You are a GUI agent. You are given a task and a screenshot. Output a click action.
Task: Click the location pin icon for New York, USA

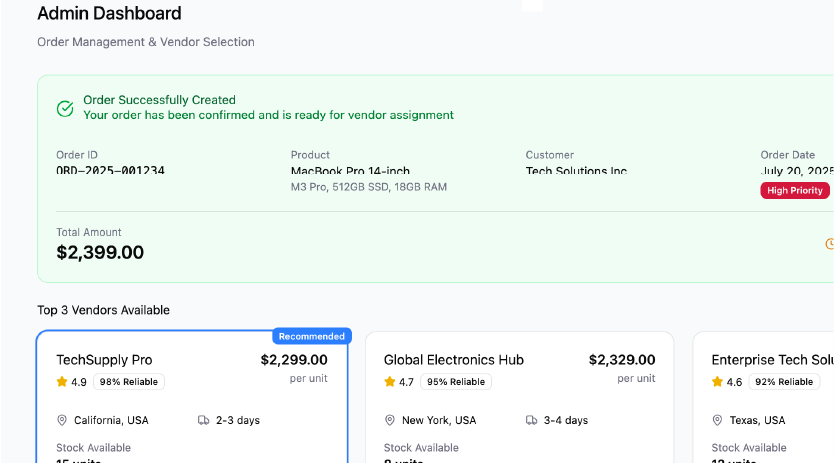click(389, 420)
